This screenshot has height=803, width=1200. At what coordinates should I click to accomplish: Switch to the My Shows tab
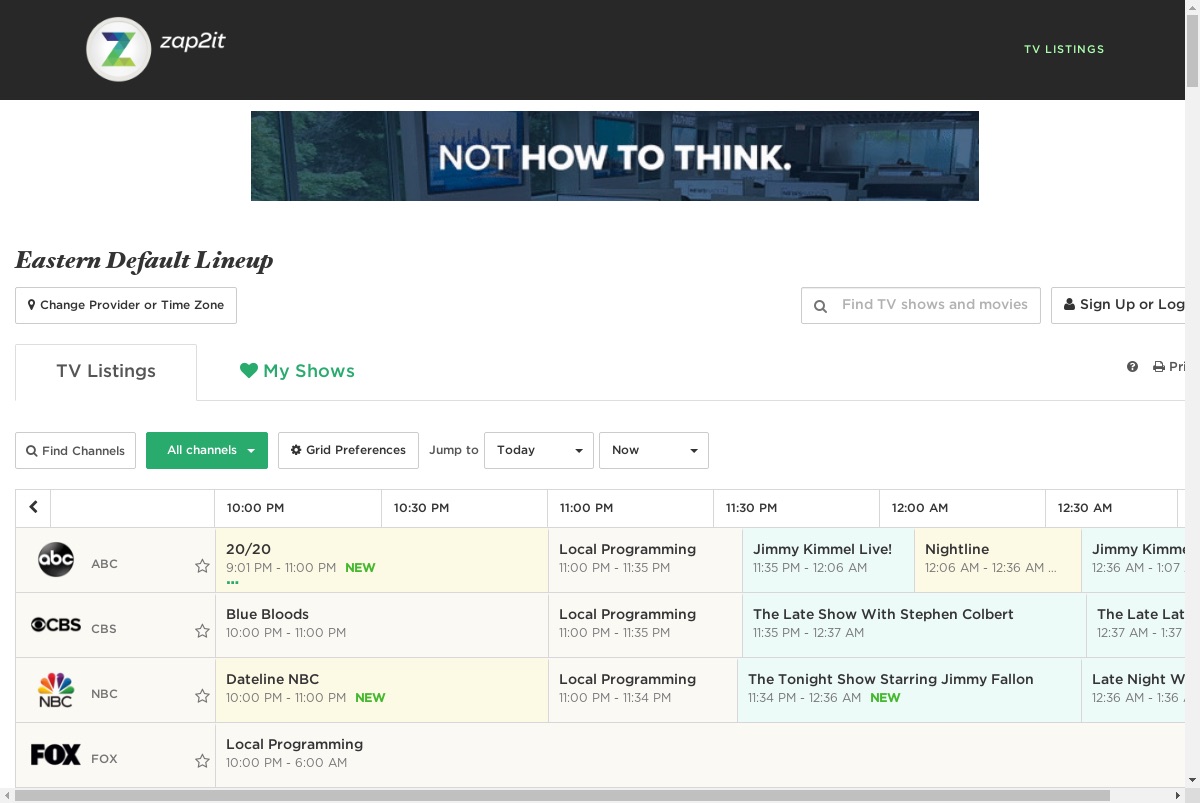[297, 371]
